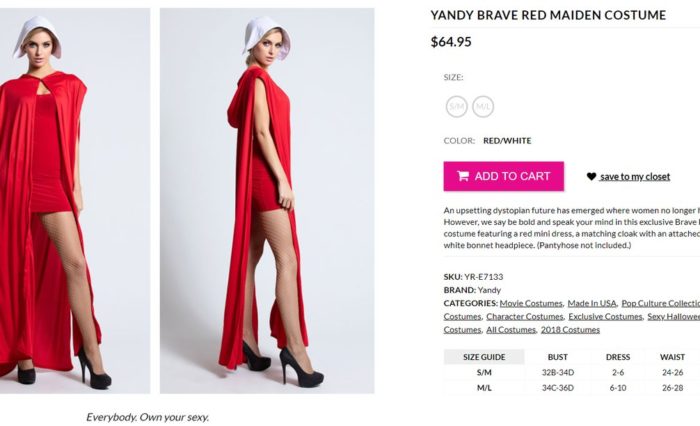Click the M/L row in size guide
Viewport: 700px width, 426px height.
pyautogui.click(x=572, y=388)
